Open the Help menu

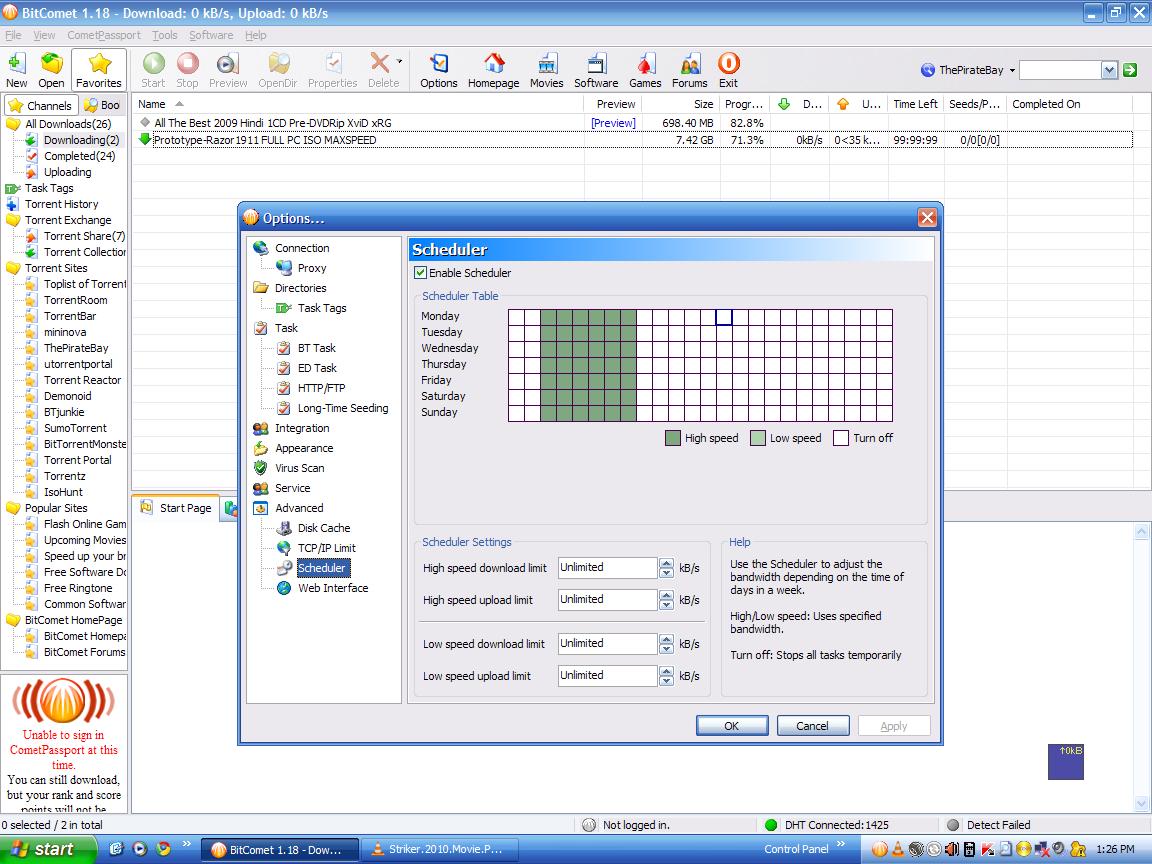point(256,35)
